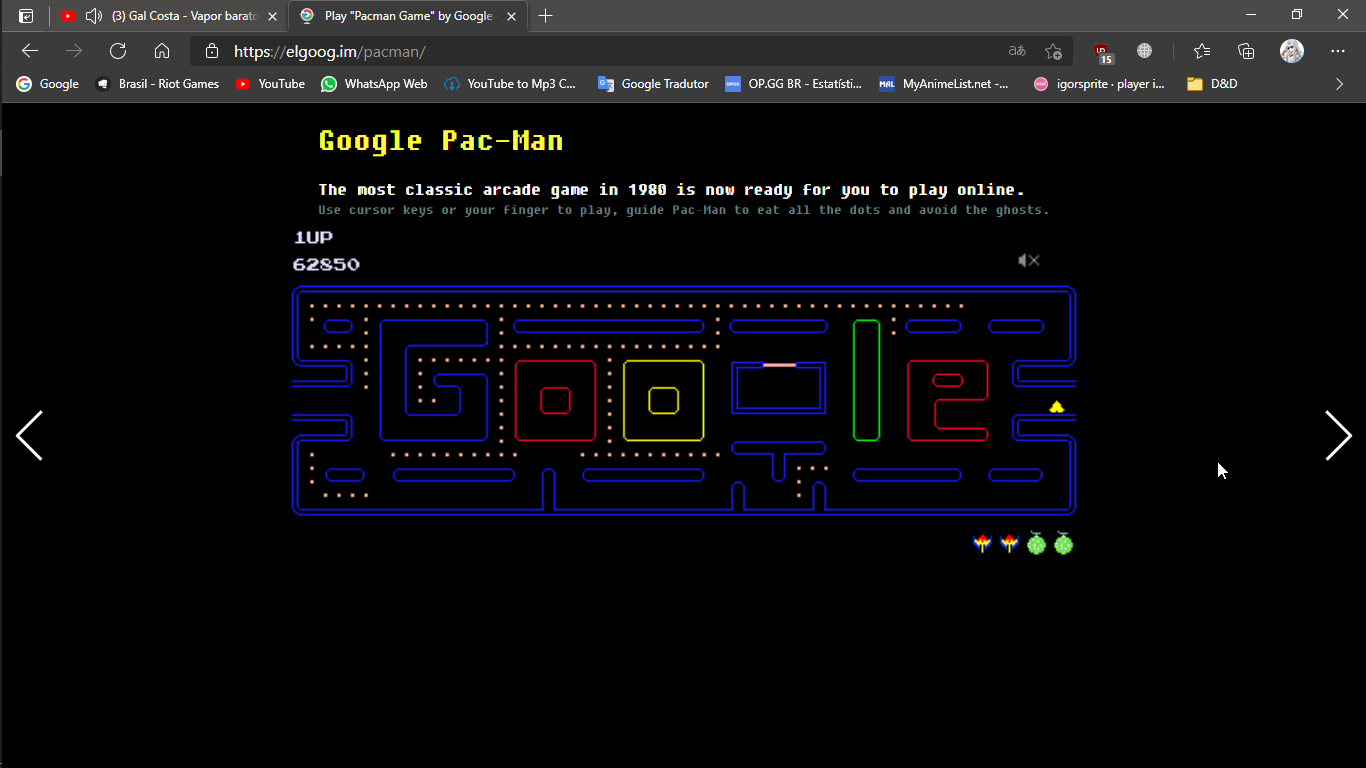The width and height of the screenshot is (1366, 768).
Task: Open the MyAnimeList.net bookmark
Action: 944,84
